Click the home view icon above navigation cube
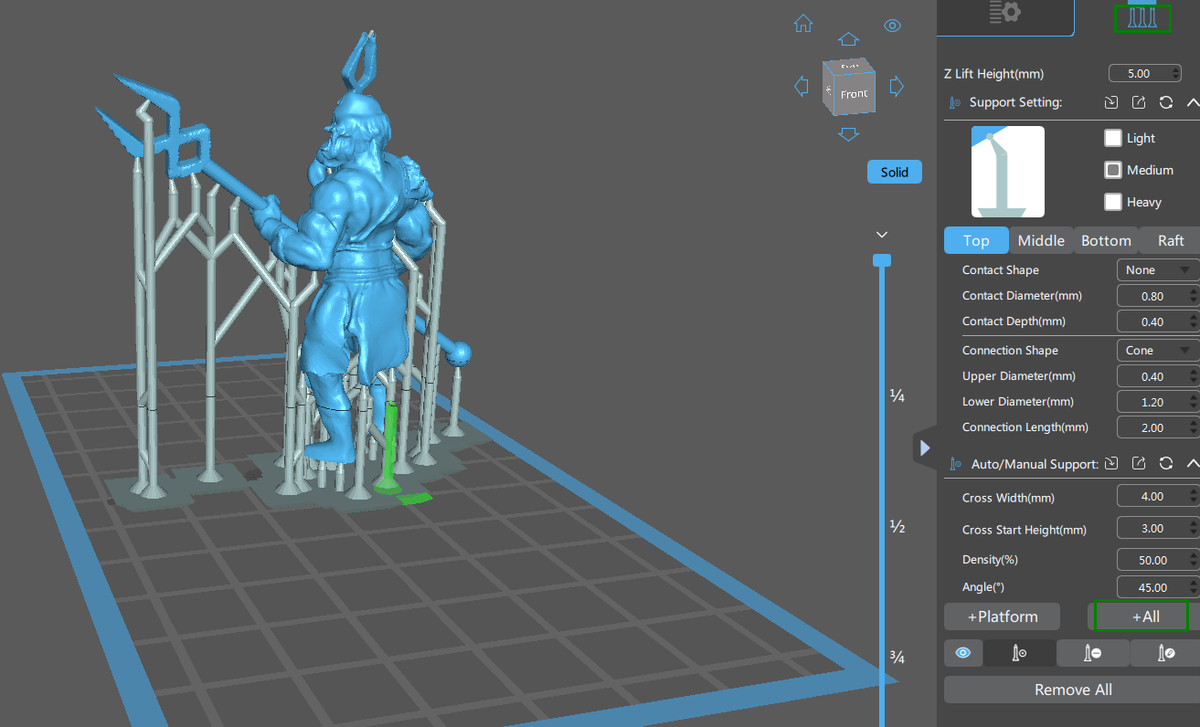1200x727 pixels. click(803, 23)
